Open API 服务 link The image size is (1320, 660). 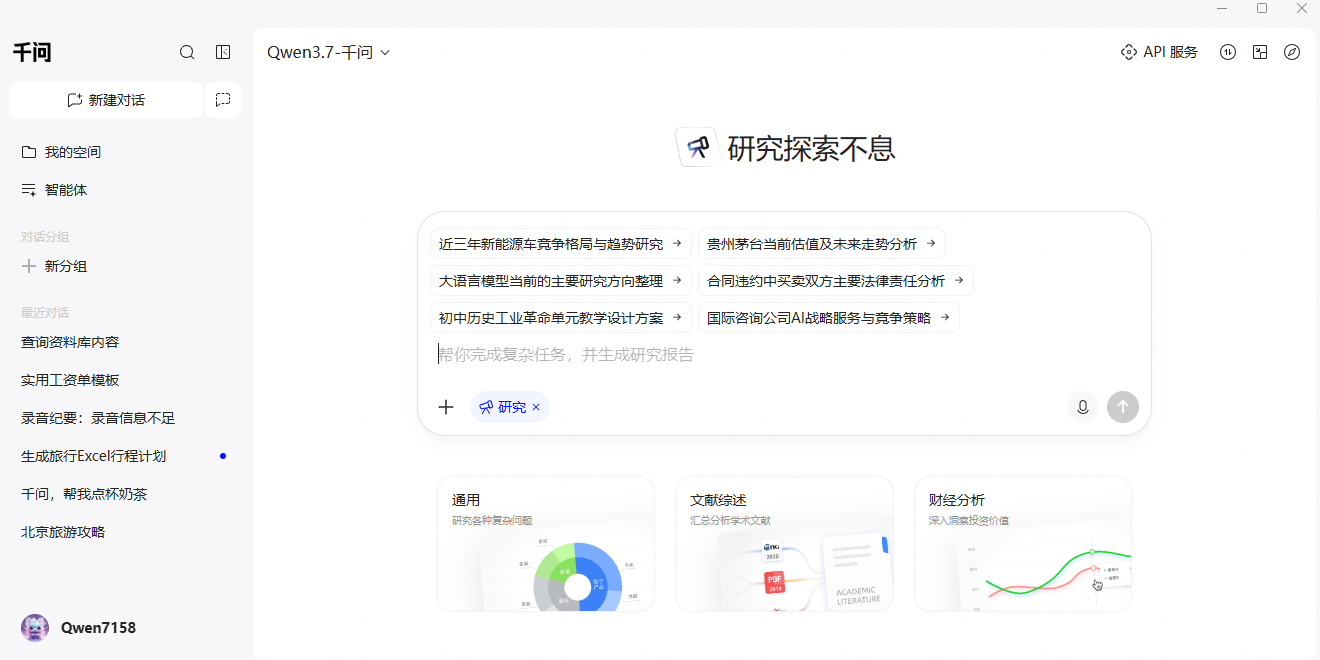(x=1159, y=52)
